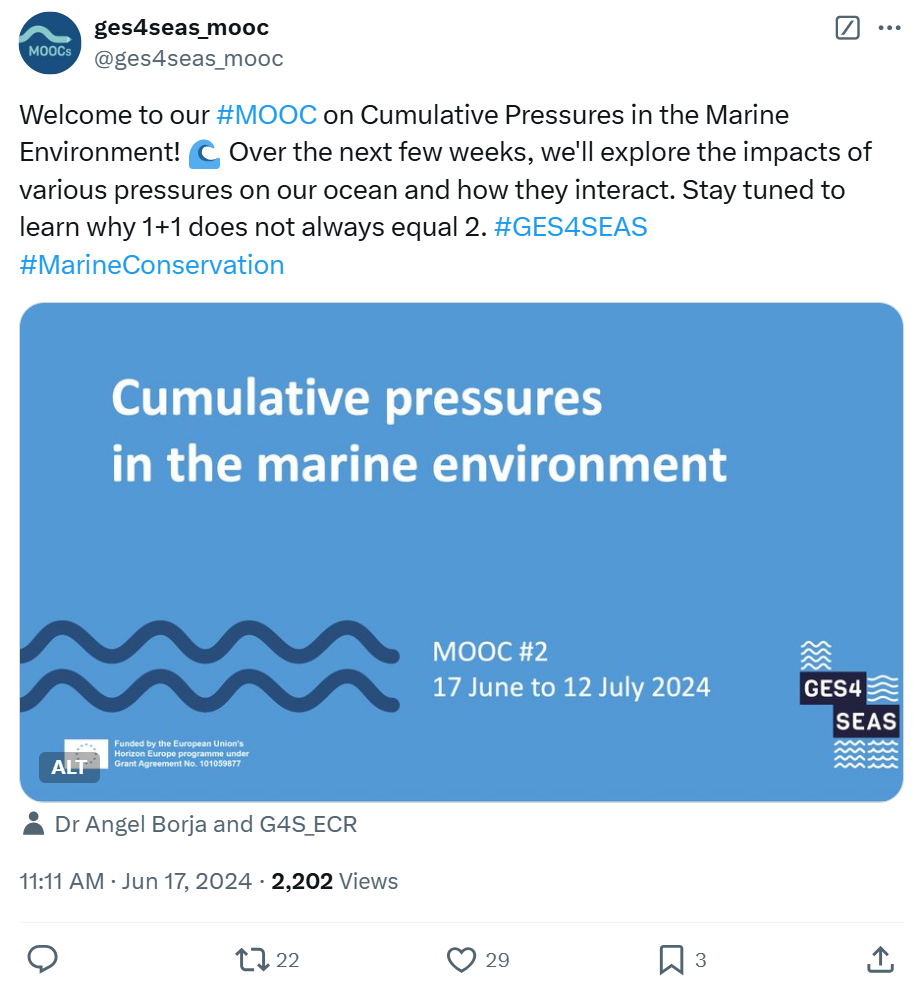The image size is (918, 987).
Task: Open the ges4seas_mooc profile avatar
Action: pyautogui.click(x=51, y=43)
